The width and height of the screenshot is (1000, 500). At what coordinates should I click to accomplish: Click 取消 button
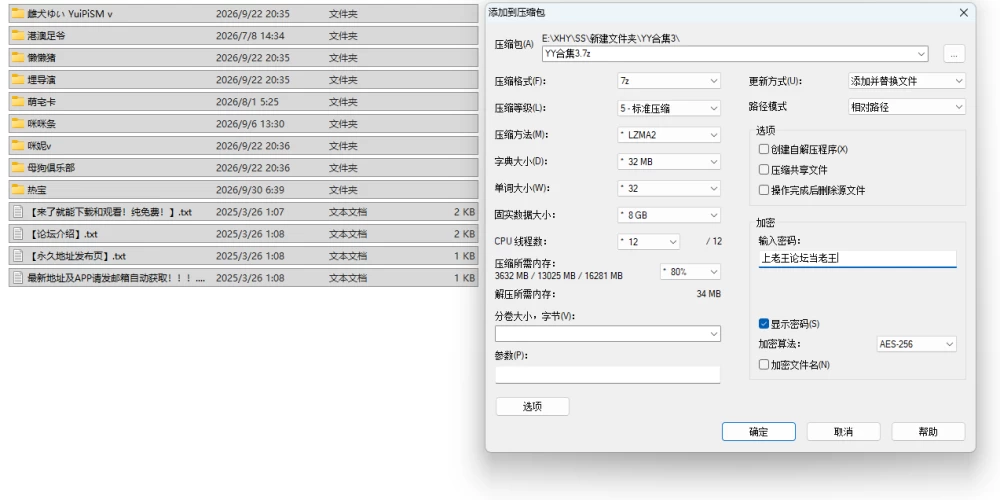click(x=843, y=432)
